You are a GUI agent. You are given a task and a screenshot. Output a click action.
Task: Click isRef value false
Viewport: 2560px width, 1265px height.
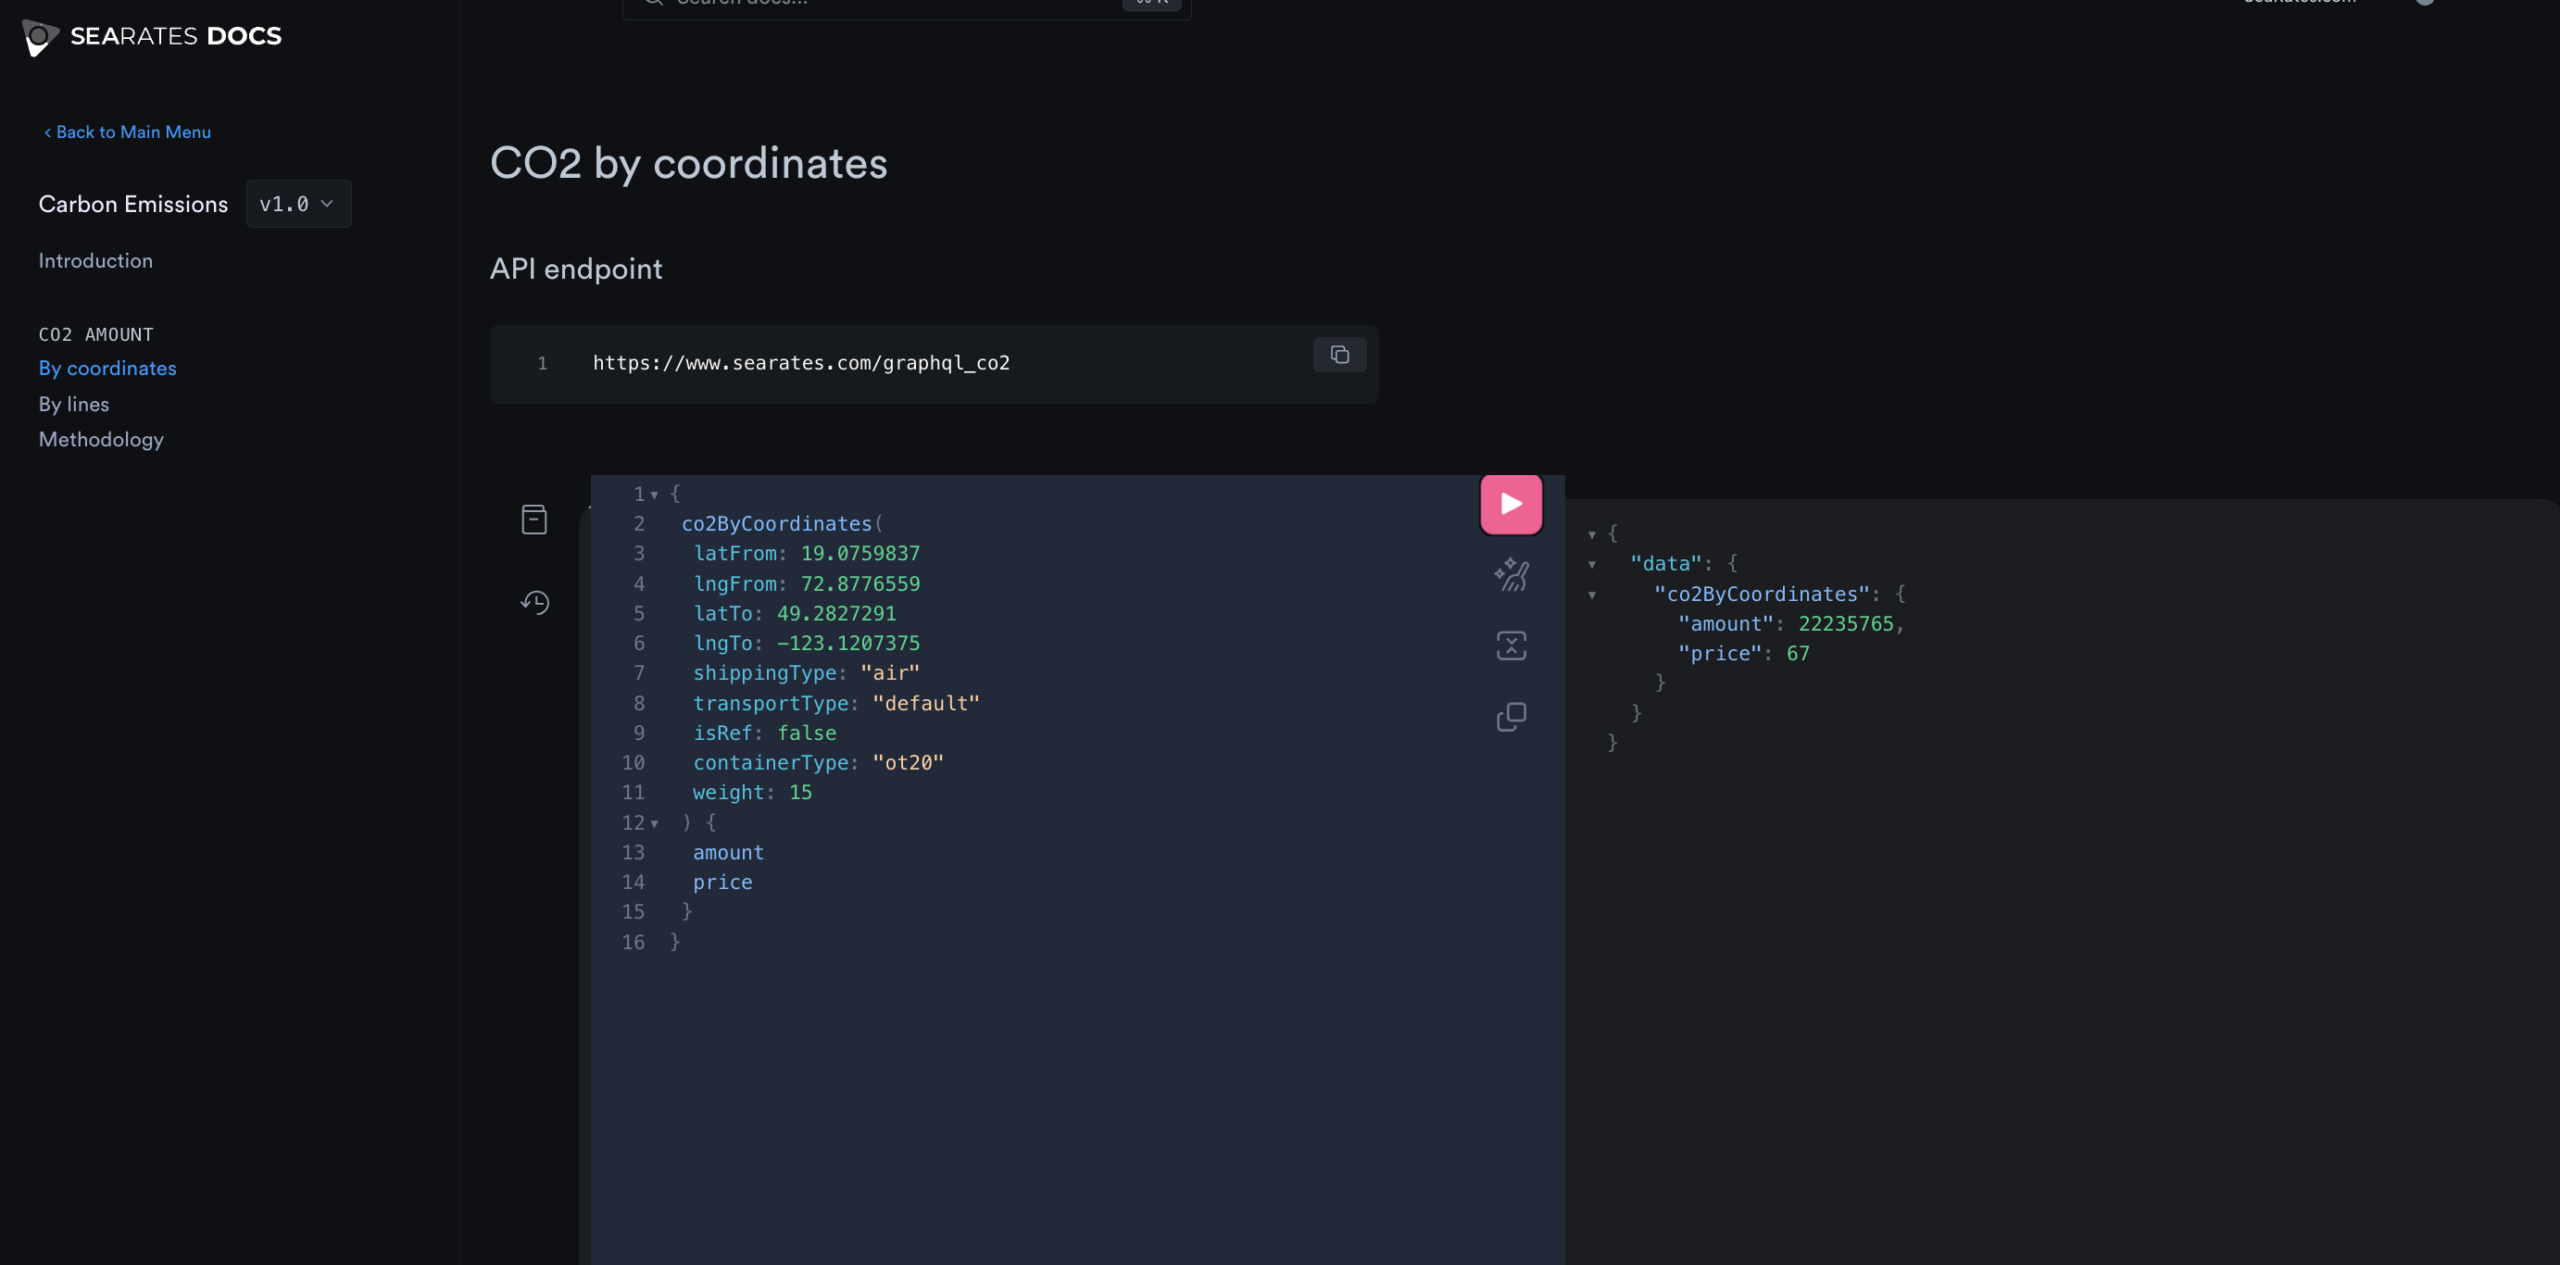pyautogui.click(x=807, y=733)
